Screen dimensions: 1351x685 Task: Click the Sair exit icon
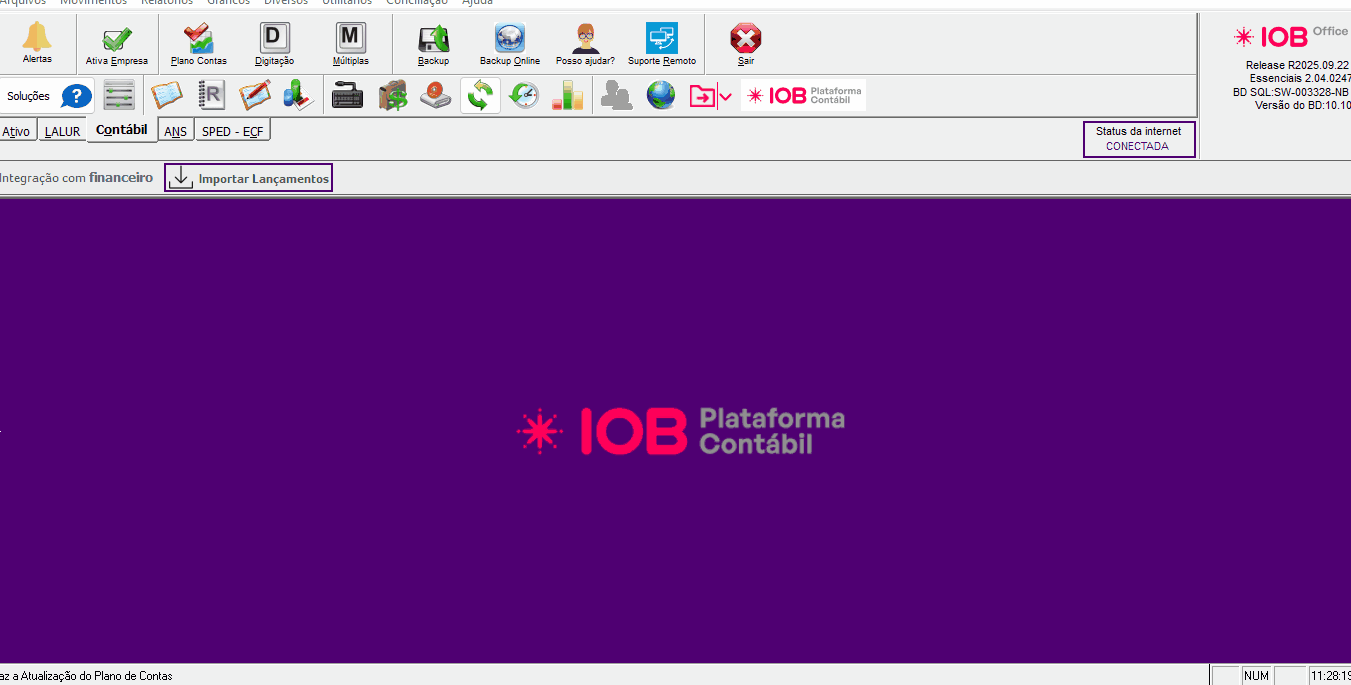(x=745, y=42)
